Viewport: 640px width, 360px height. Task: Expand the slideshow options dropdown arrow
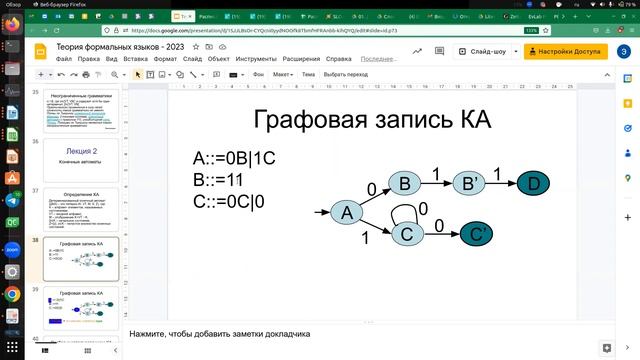point(516,52)
